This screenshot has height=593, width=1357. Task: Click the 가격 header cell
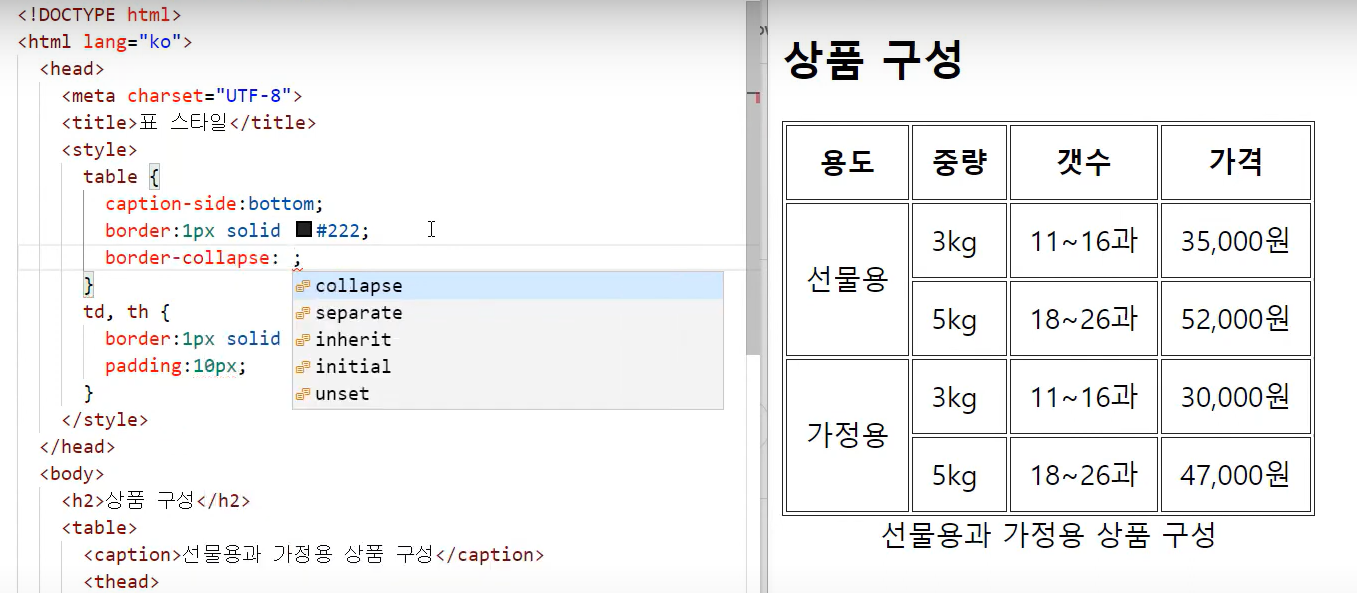pyautogui.click(x=1236, y=162)
